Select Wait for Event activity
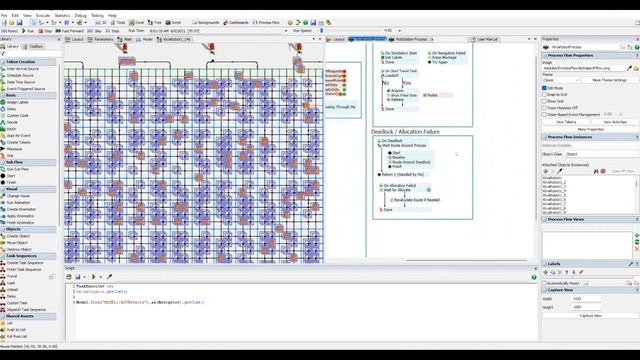This screenshot has height=360, width=640. pos(18,136)
